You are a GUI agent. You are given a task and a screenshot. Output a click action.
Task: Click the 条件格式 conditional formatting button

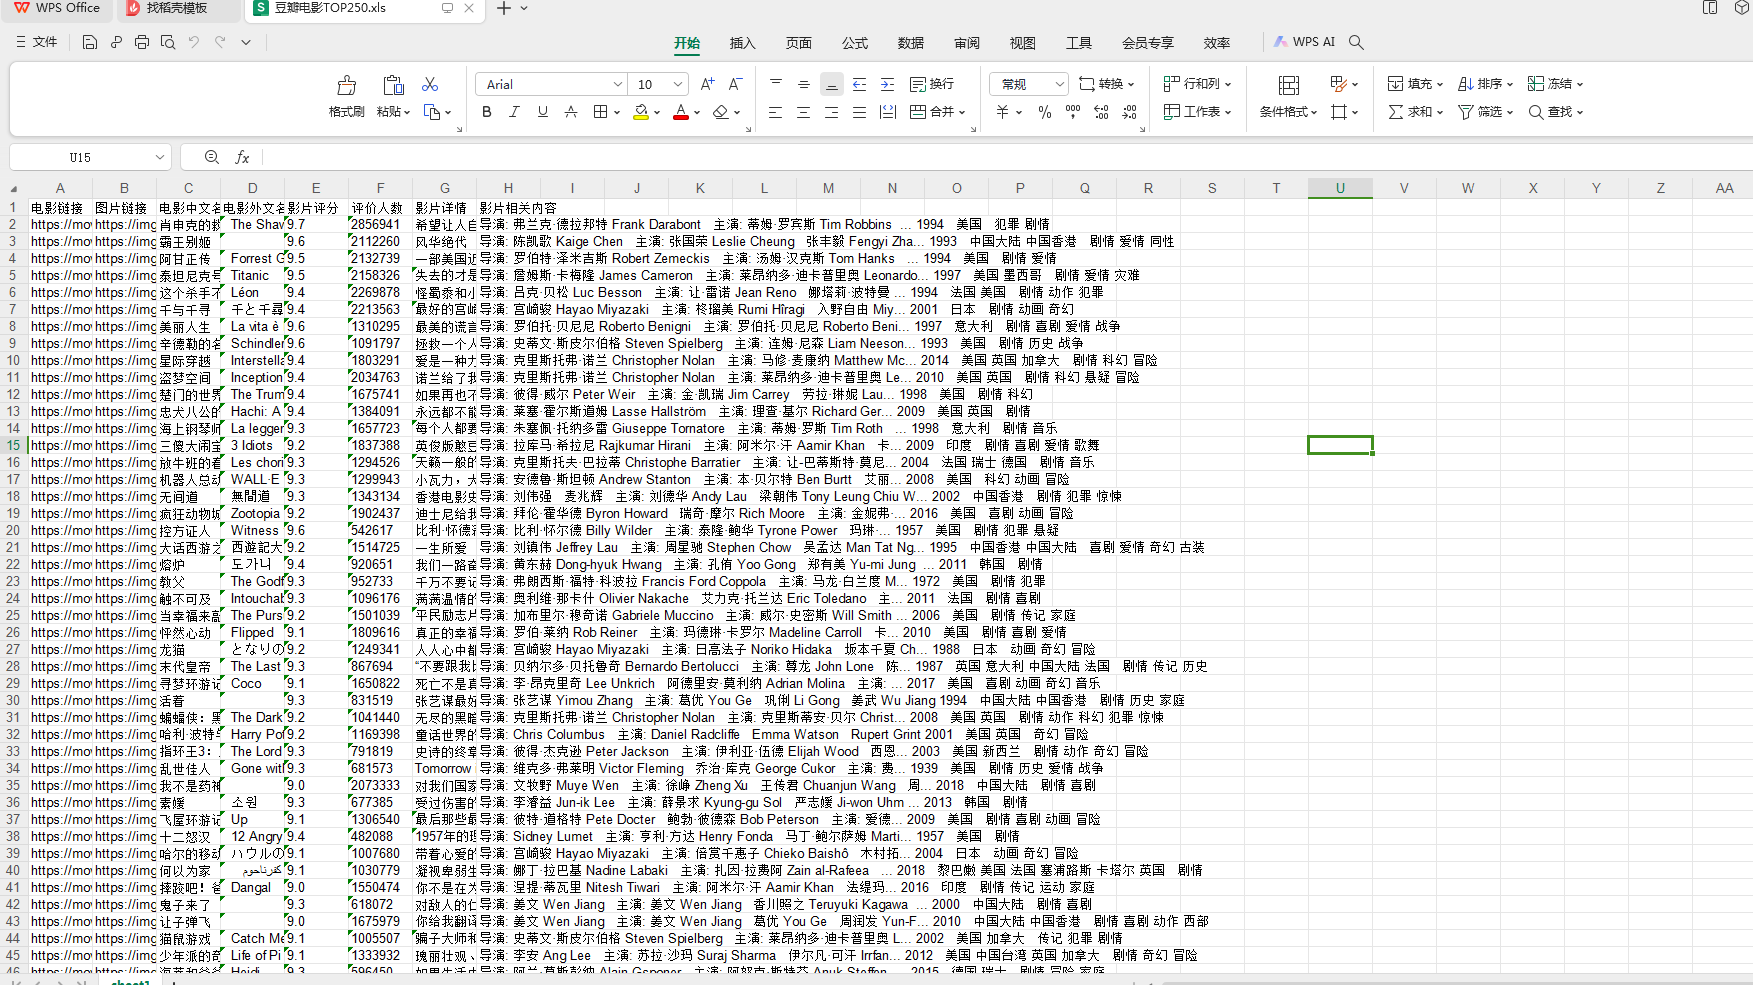tap(1288, 97)
